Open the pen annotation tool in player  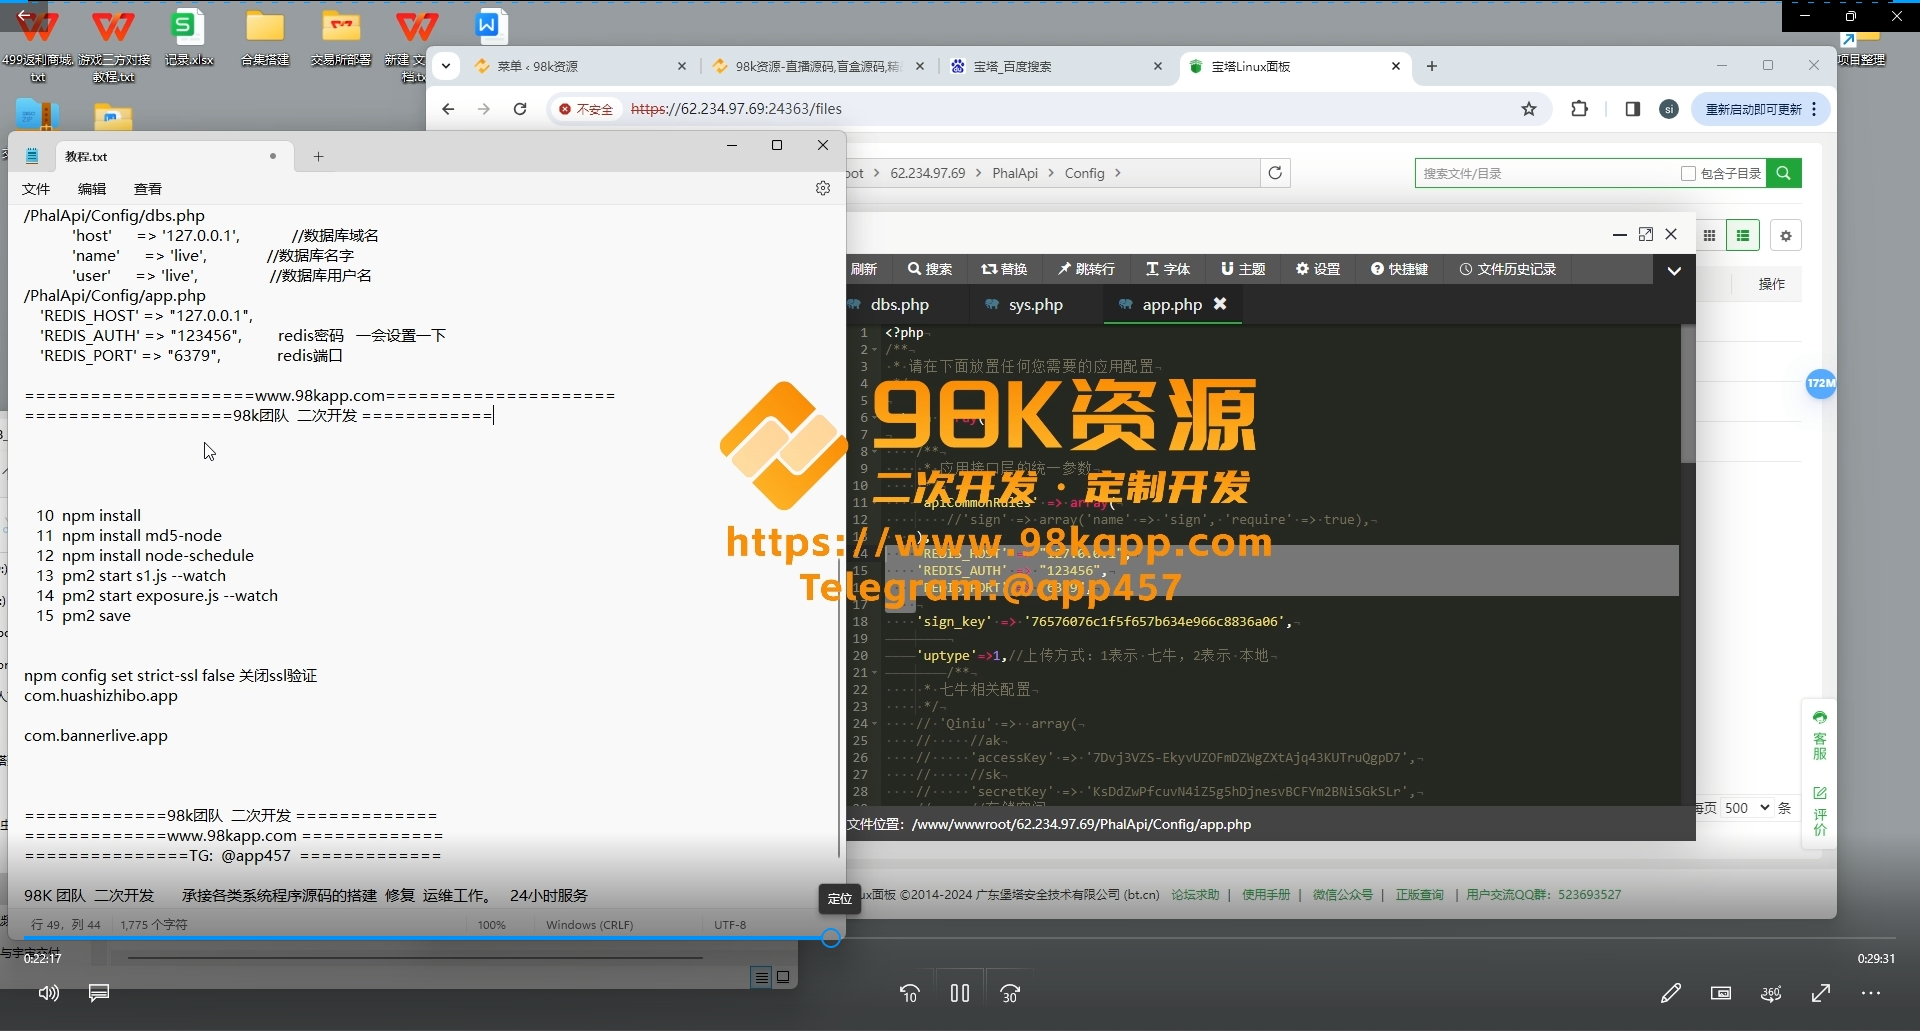pos(1670,993)
